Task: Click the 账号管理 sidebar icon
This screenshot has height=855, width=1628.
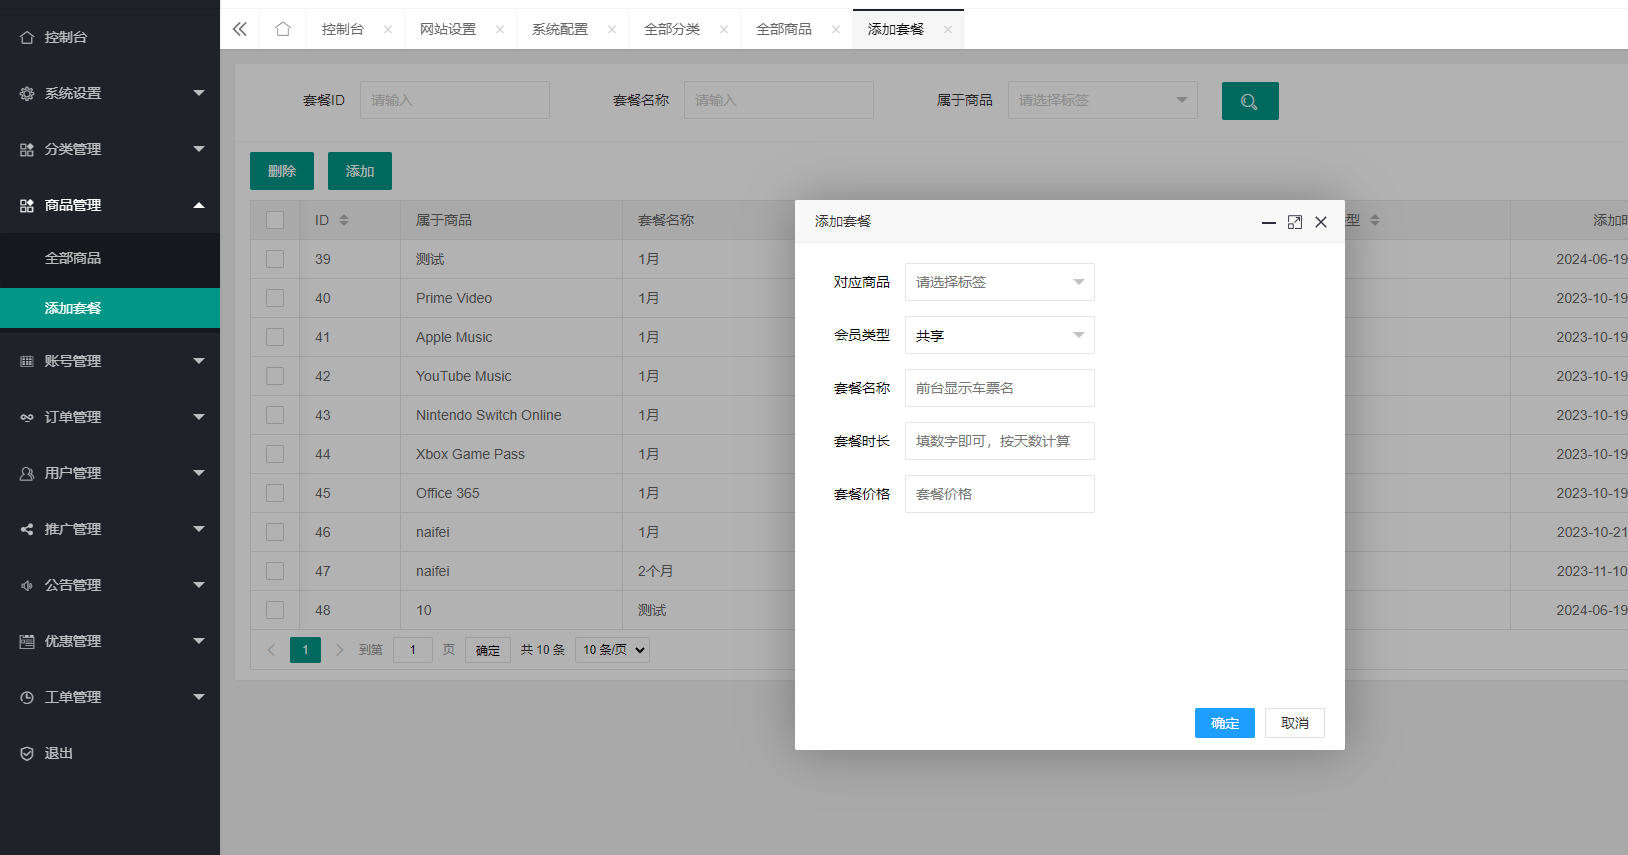Action: [x=27, y=361]
